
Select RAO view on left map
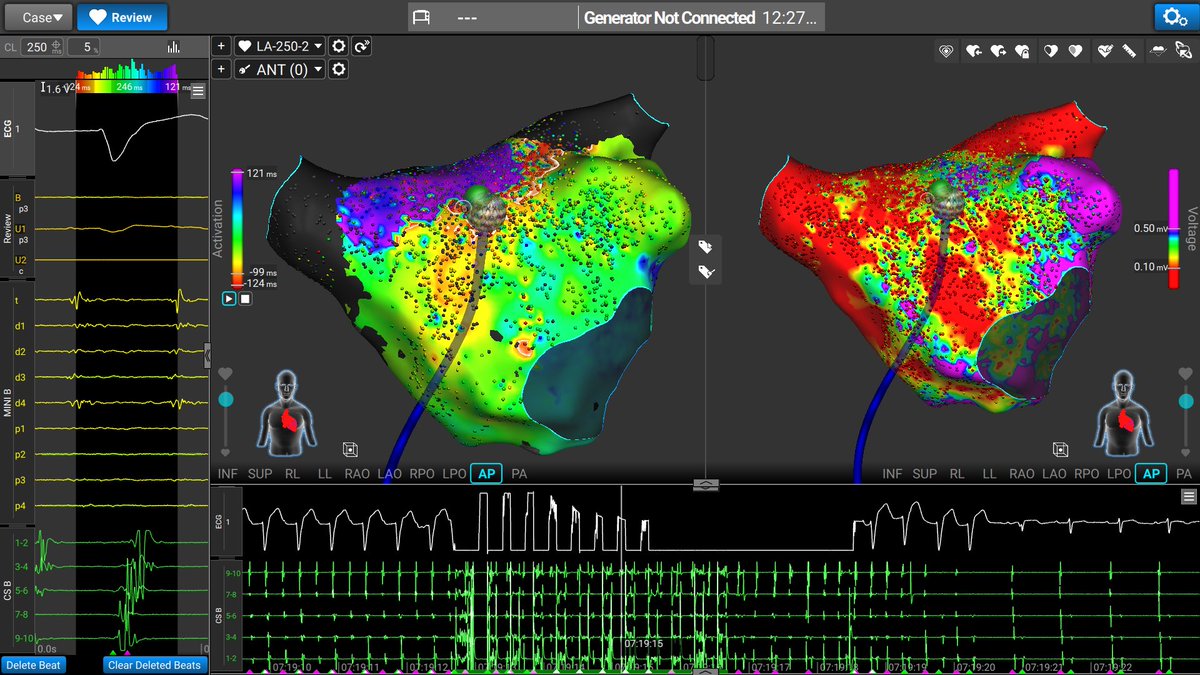356,473
